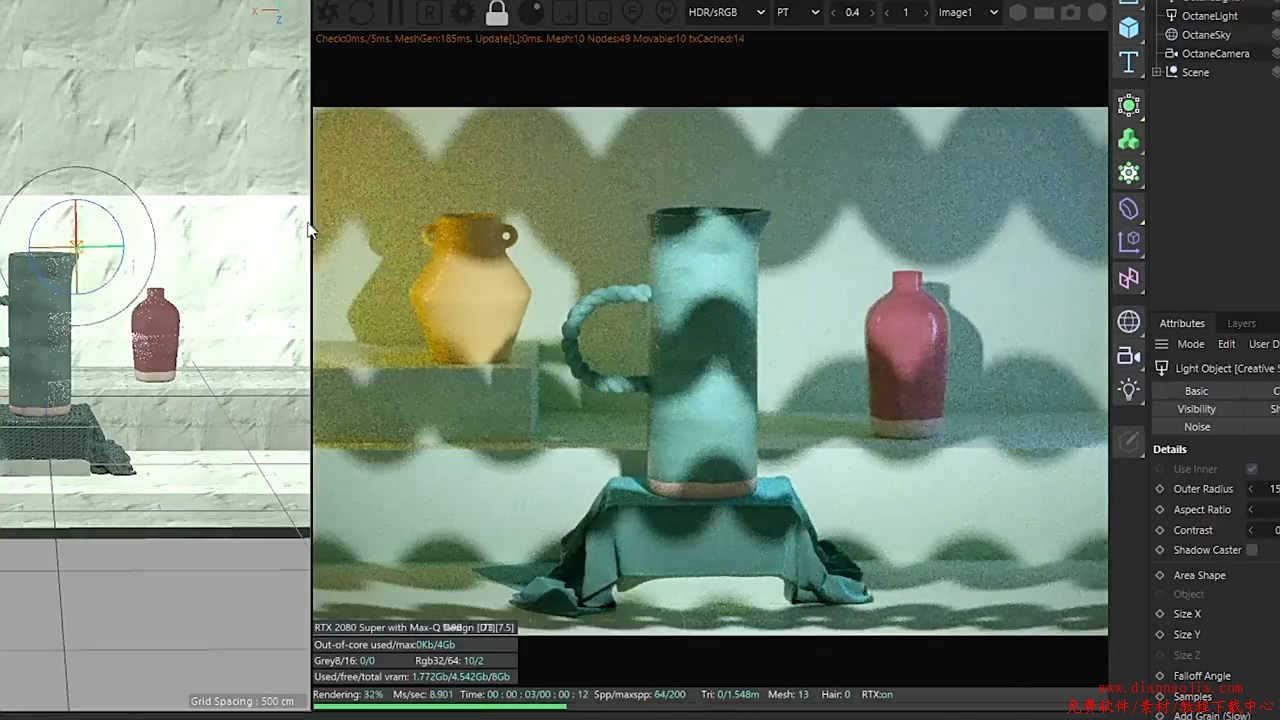Click the Octane render settings gear

pos(463,13)
